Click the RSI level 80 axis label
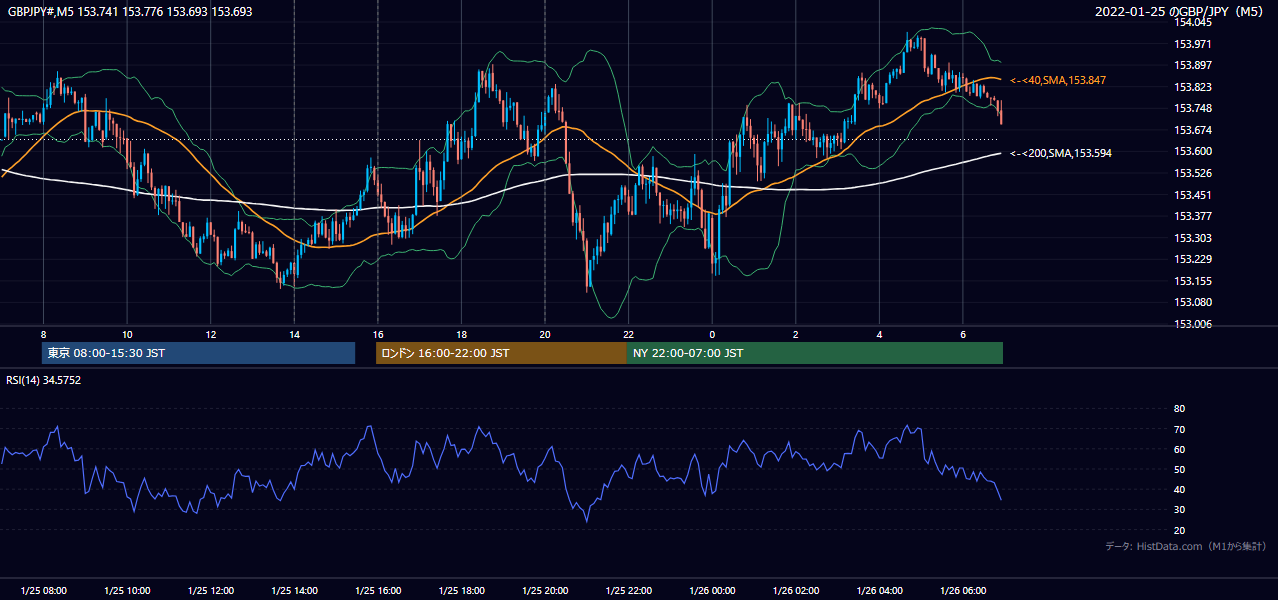This screenshot has width=1278, height=600. coord(1179,409)
